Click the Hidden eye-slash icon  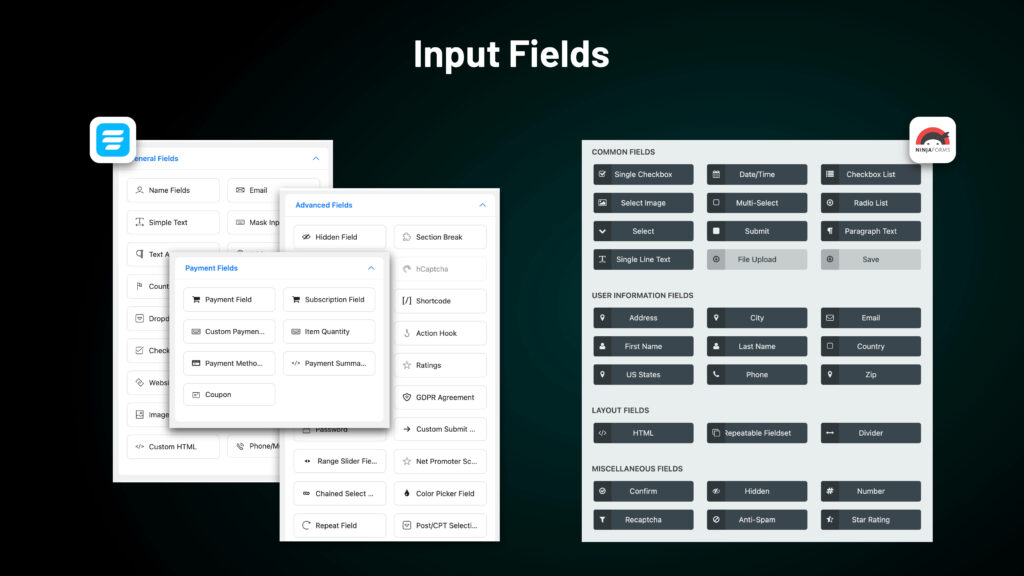[x=716, y=491]
